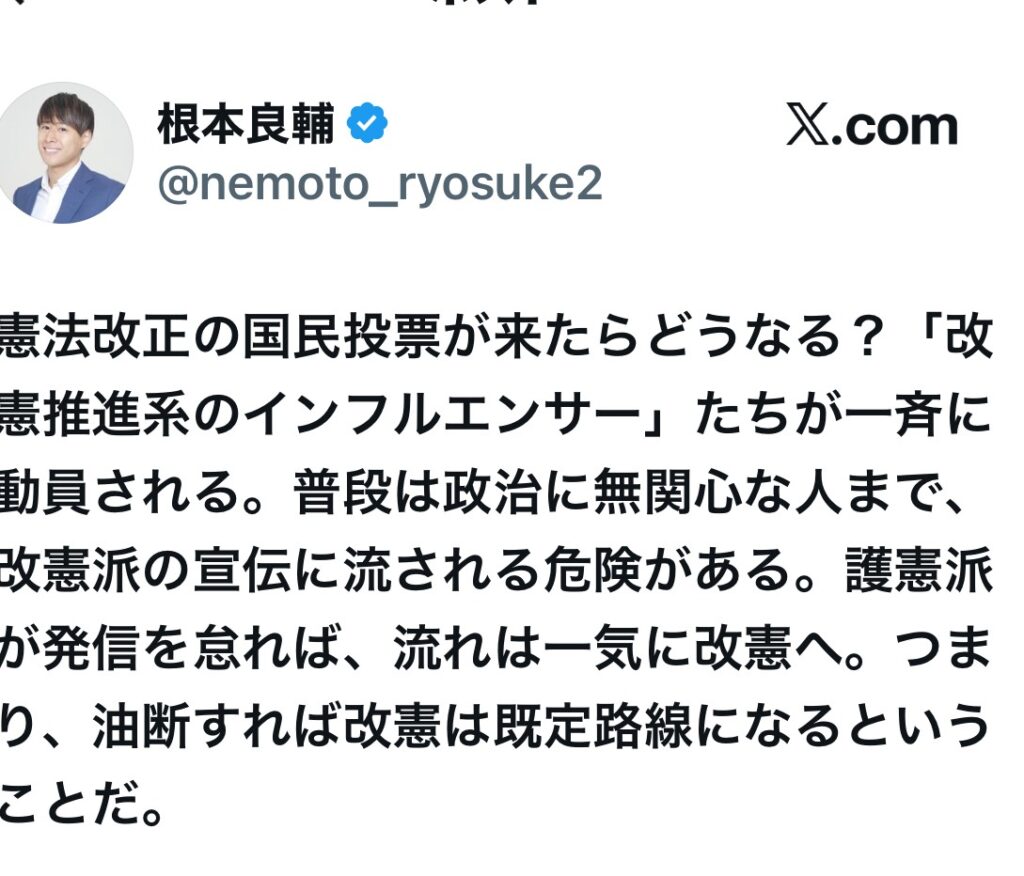
Task: Open 根本良輔's profile photo
Action: point(65,152)
